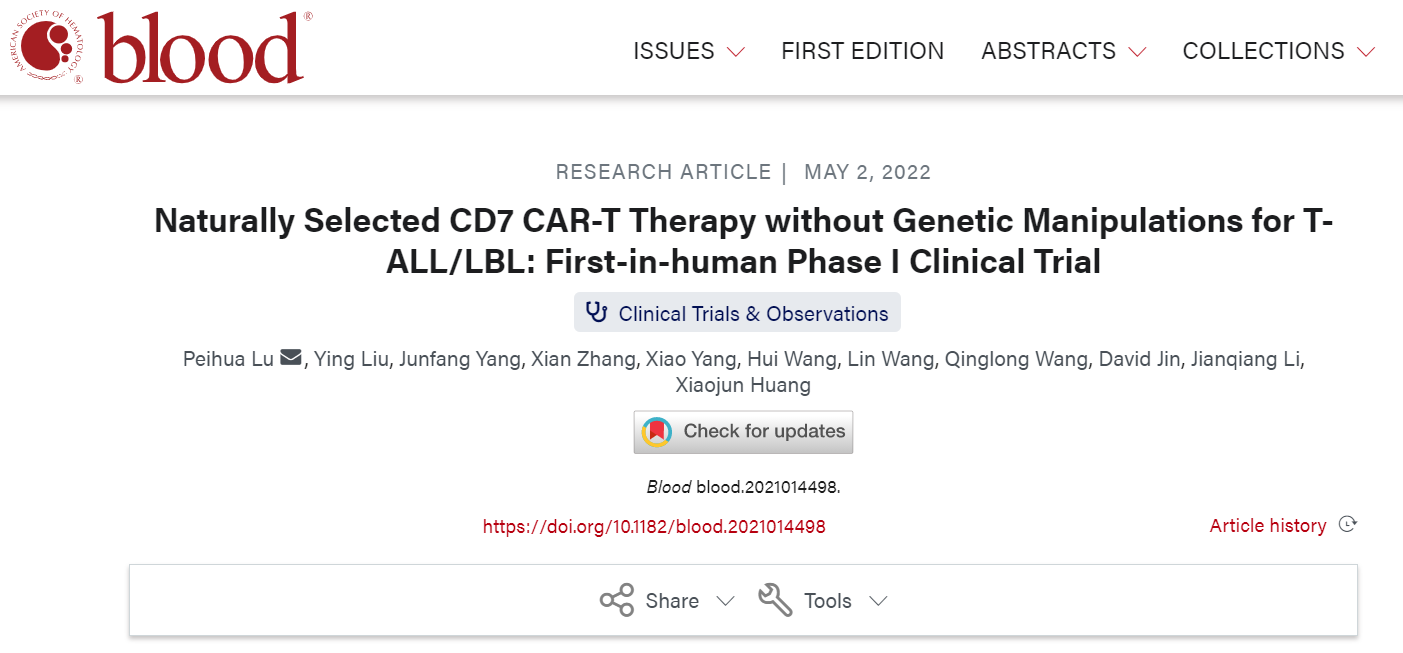
Task: Click the Tools wrench icon
Action: coord(775,600)
